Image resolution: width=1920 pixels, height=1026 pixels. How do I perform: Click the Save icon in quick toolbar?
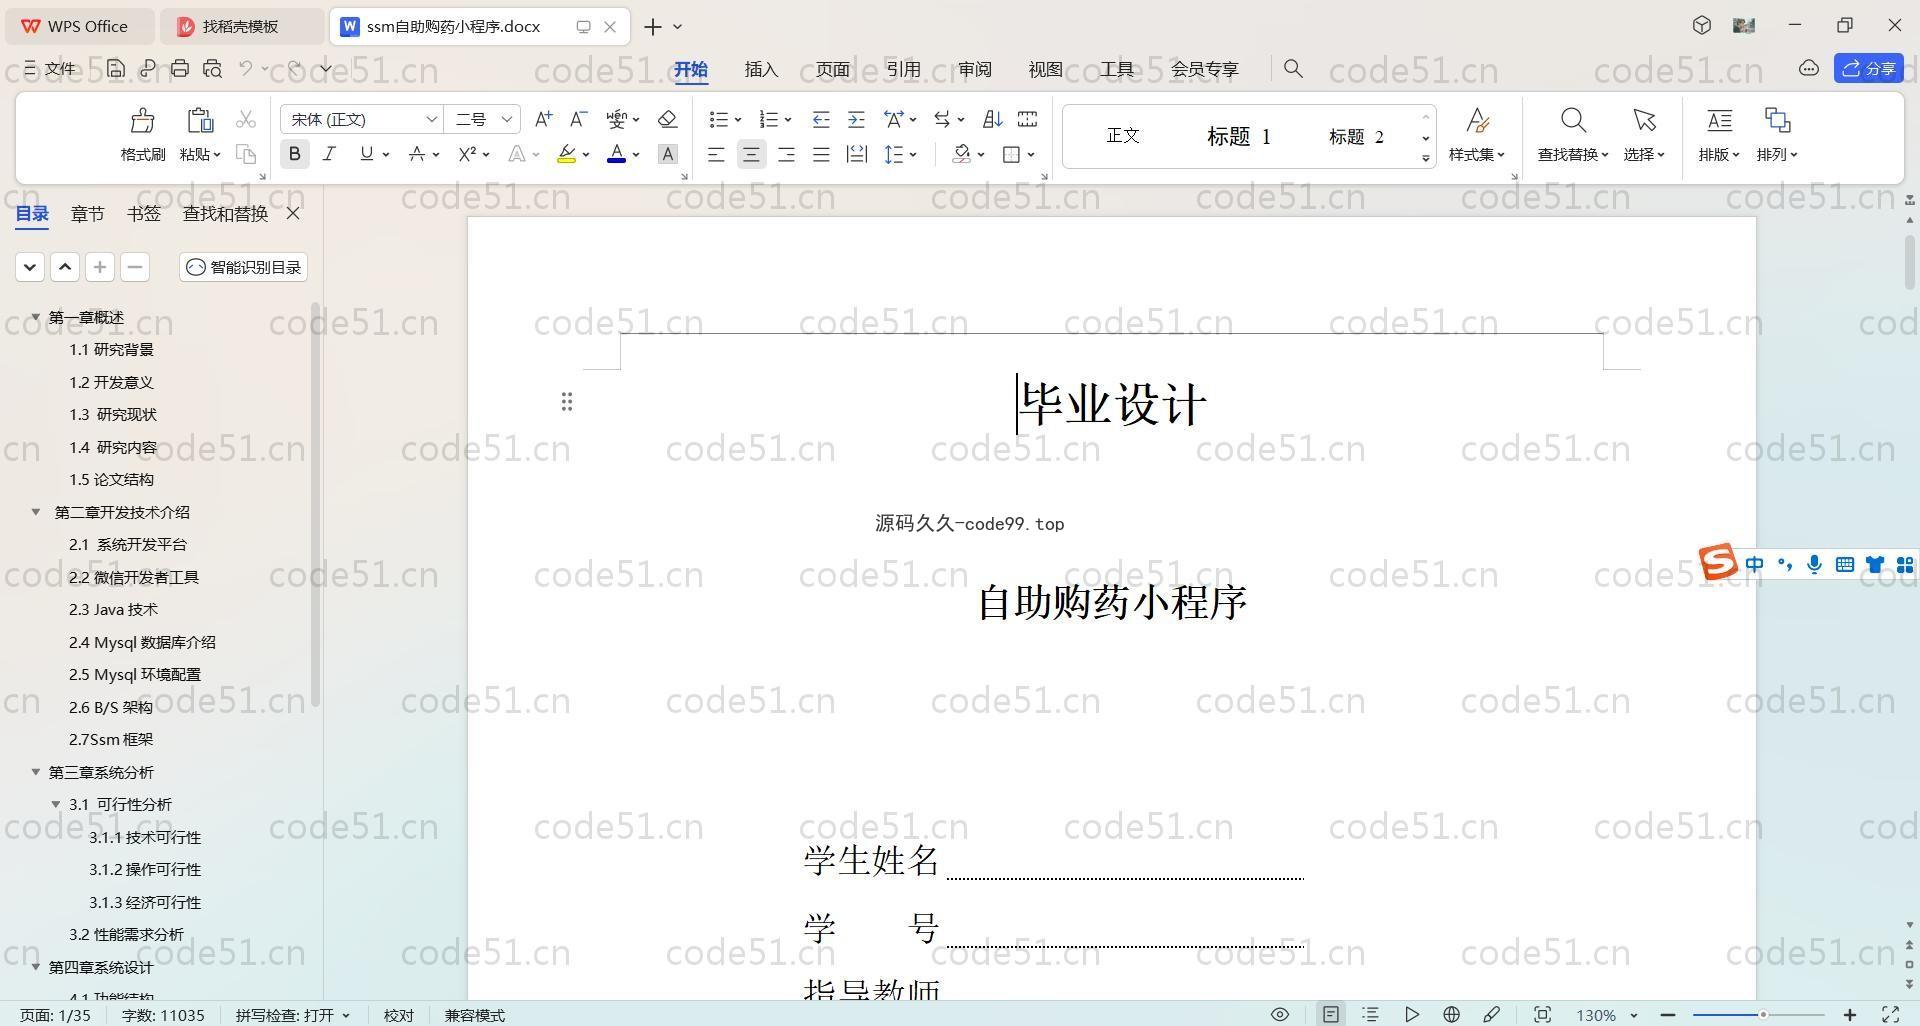(116, 68)
